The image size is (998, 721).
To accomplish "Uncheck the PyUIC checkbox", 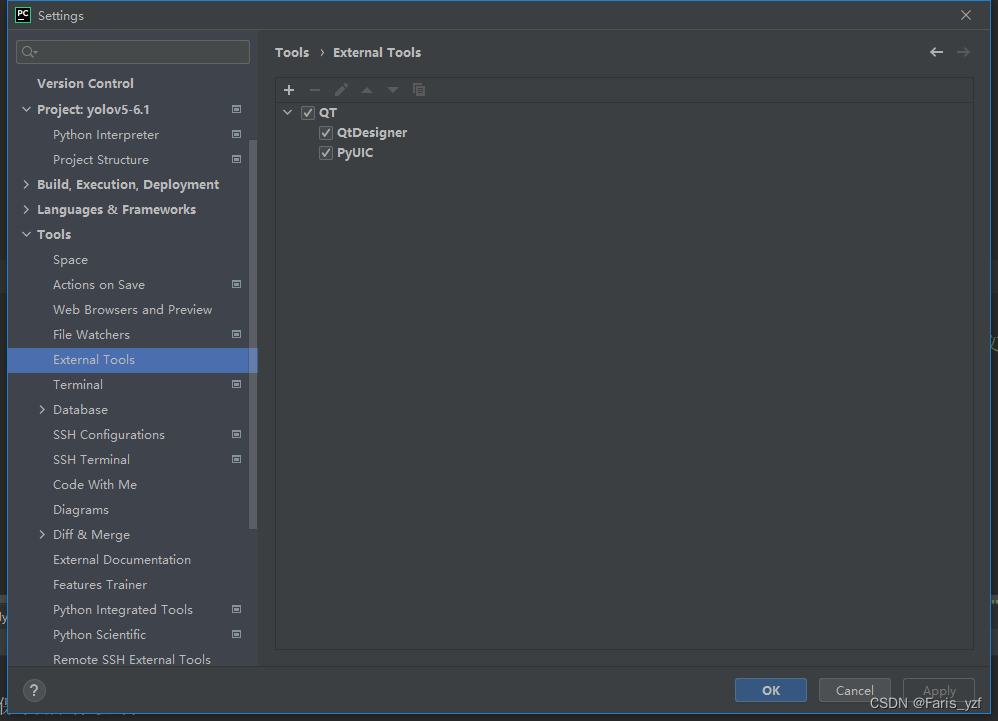I will (x=326, y=153).
